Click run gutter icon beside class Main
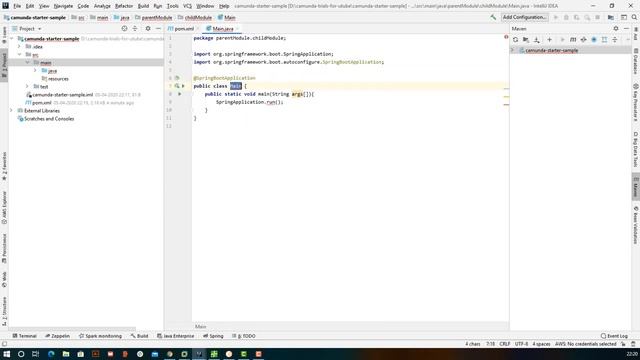The width and height of the screenshot is (640, 360). pos(183,86)
